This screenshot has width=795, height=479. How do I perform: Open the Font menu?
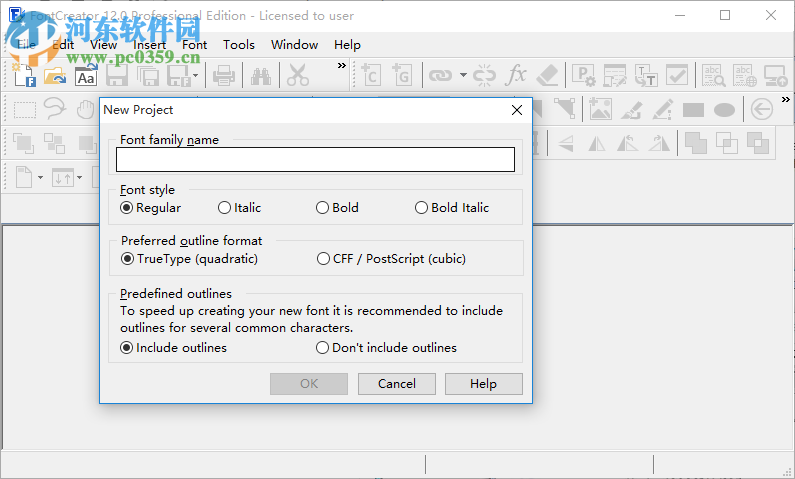[x=195, y=45]
